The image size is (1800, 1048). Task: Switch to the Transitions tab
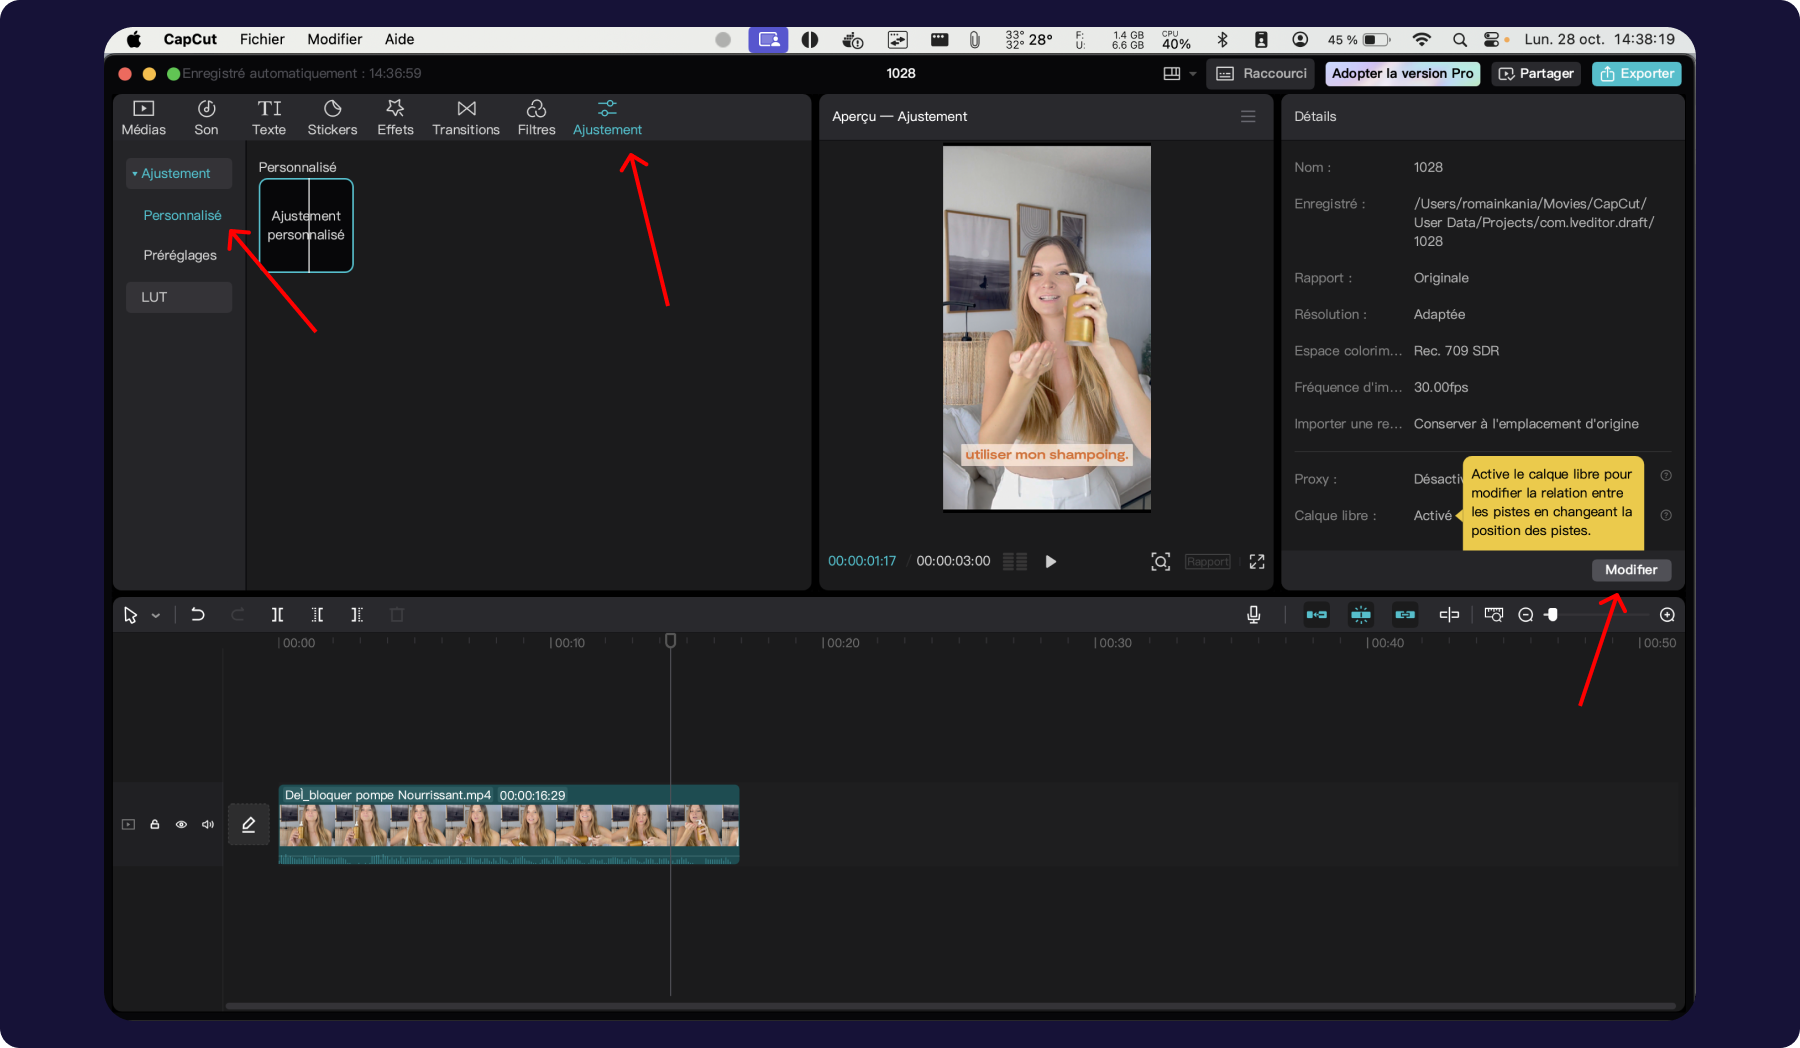point(465,117)
